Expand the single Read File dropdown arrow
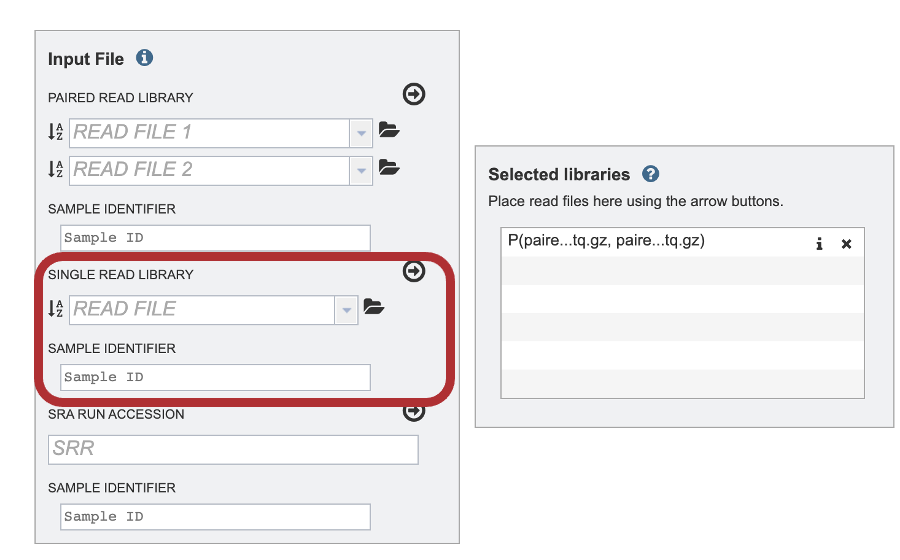The height and width of the screenshot is (560, 900). pyautogui.click(x=346, y=310)
